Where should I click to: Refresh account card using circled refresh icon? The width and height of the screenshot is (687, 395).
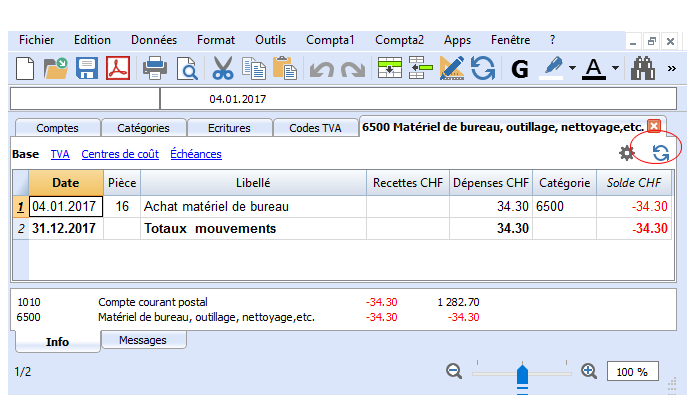[x=660, y=153]
